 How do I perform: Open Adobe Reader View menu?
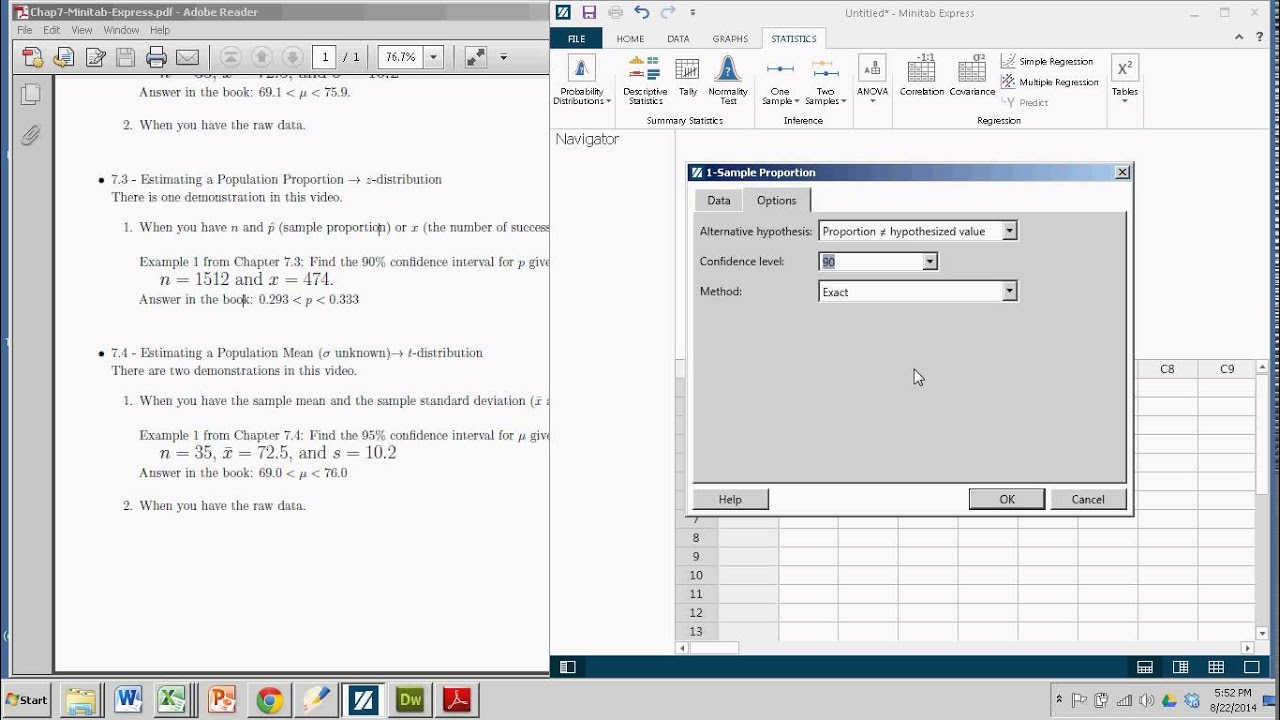(x=82, y=30)
